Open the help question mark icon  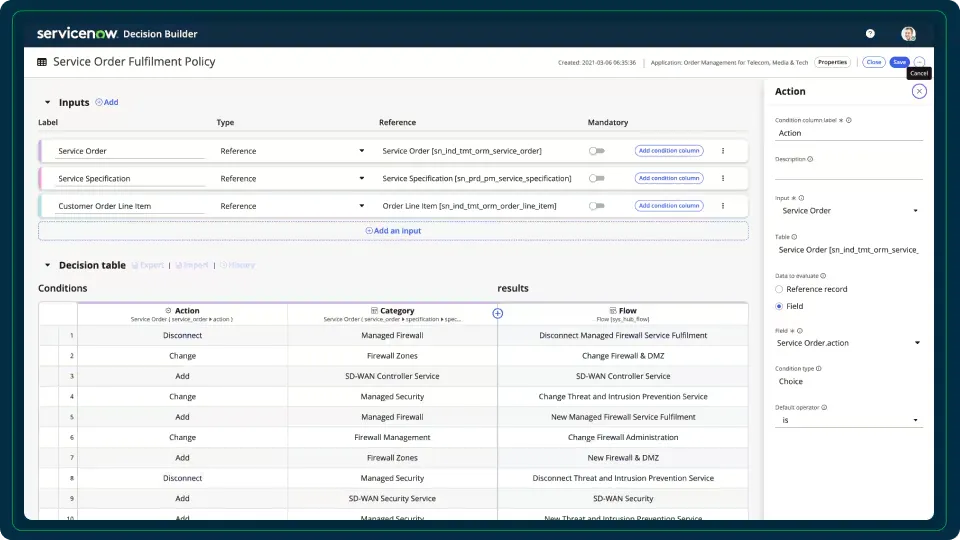(x=870, y=34)
